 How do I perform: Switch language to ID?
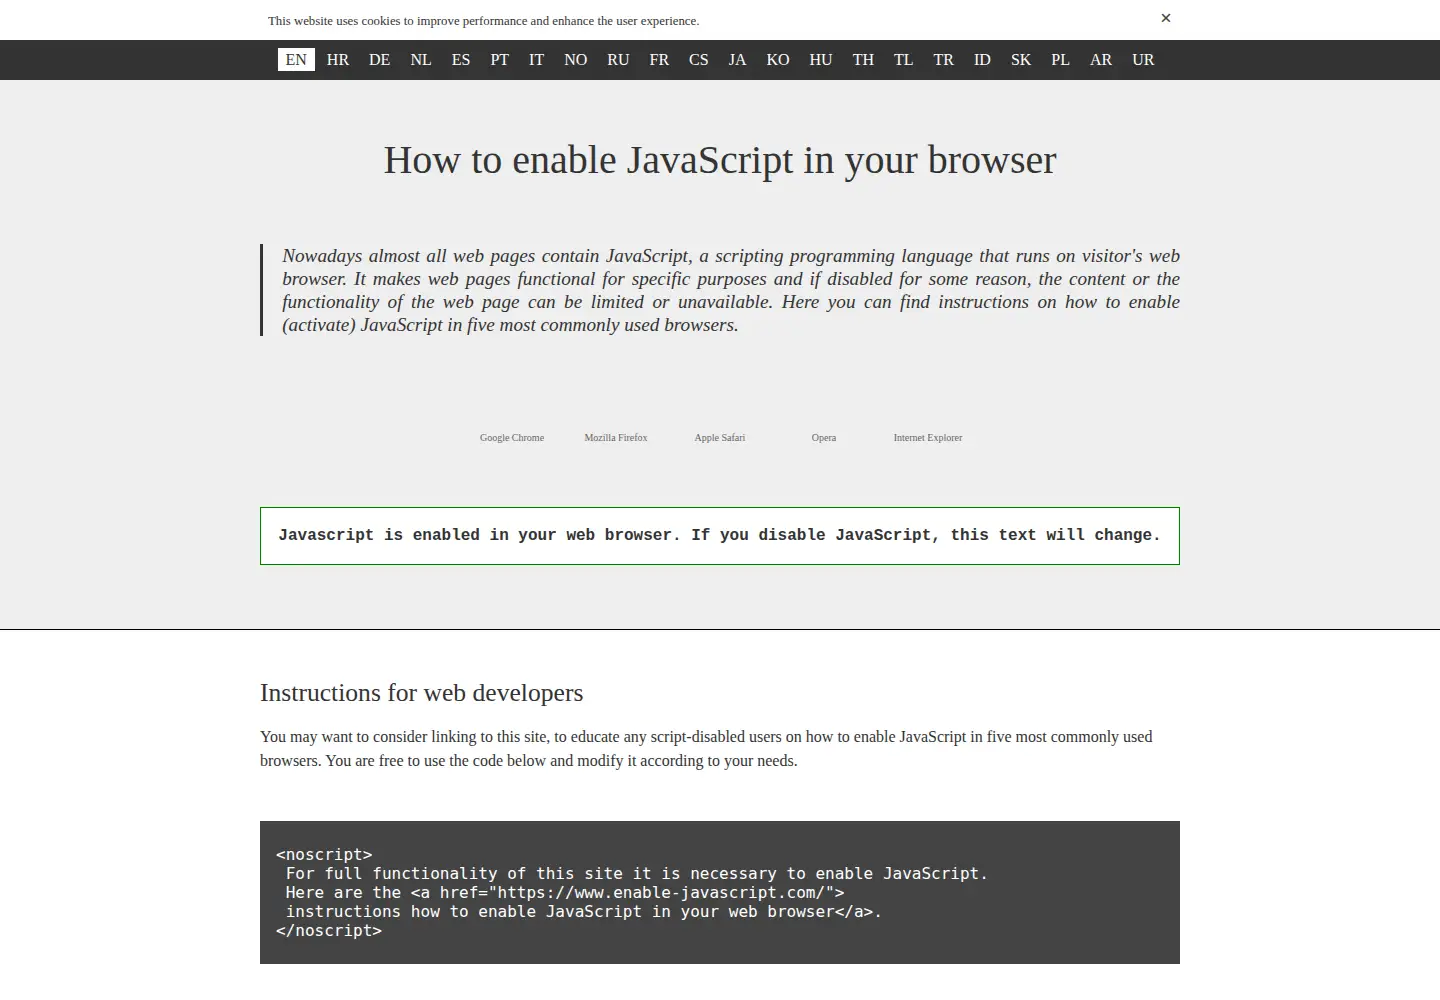point(983,60)
